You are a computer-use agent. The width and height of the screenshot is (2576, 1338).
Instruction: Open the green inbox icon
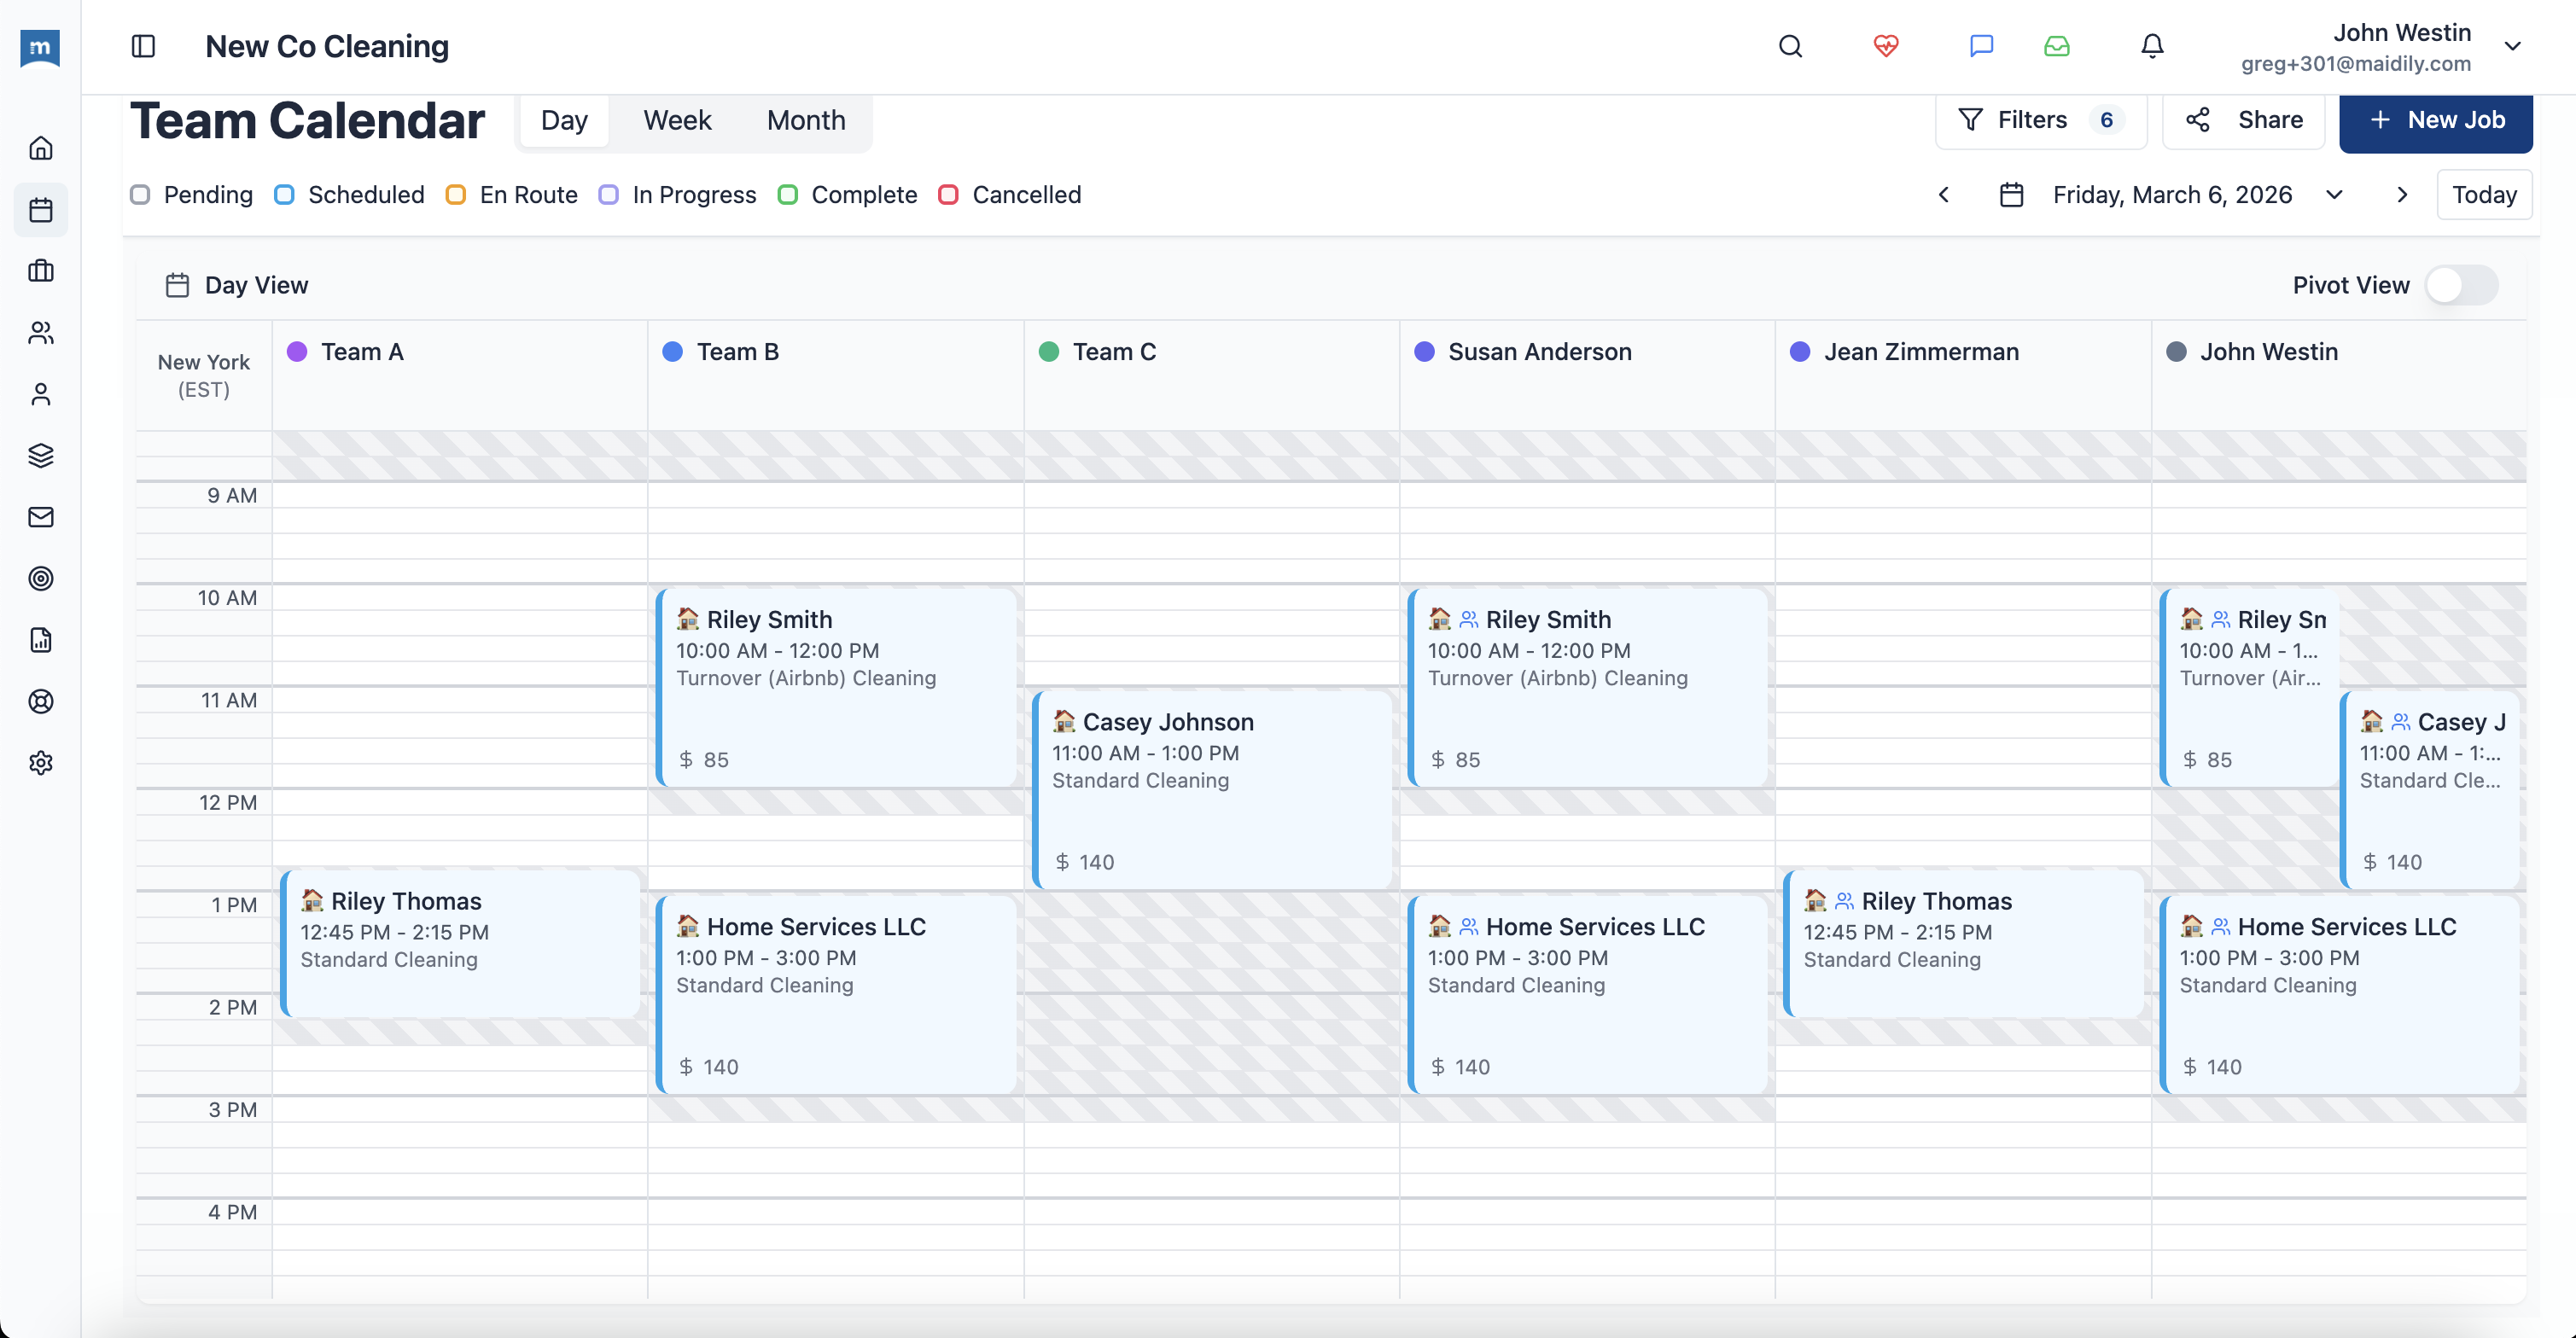pyautogui.click(x=2057, y=46)
